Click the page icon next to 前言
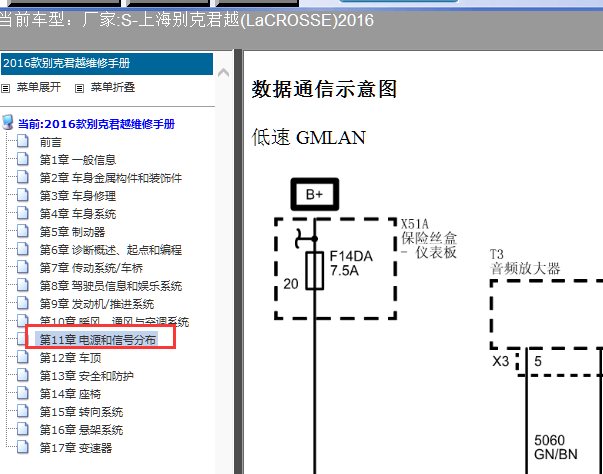The width and height of the screenshot is (603, 474). tap(23, 141)
